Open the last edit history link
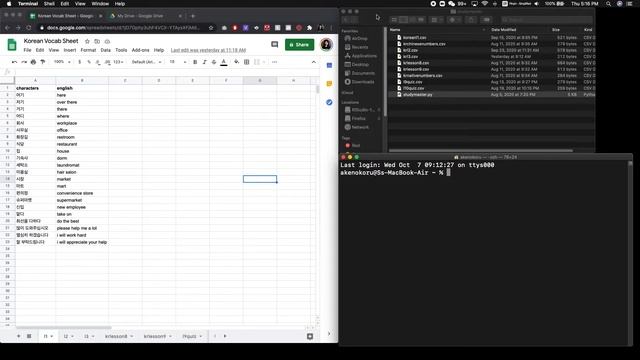The image size is (640, 360). [208, 50]
